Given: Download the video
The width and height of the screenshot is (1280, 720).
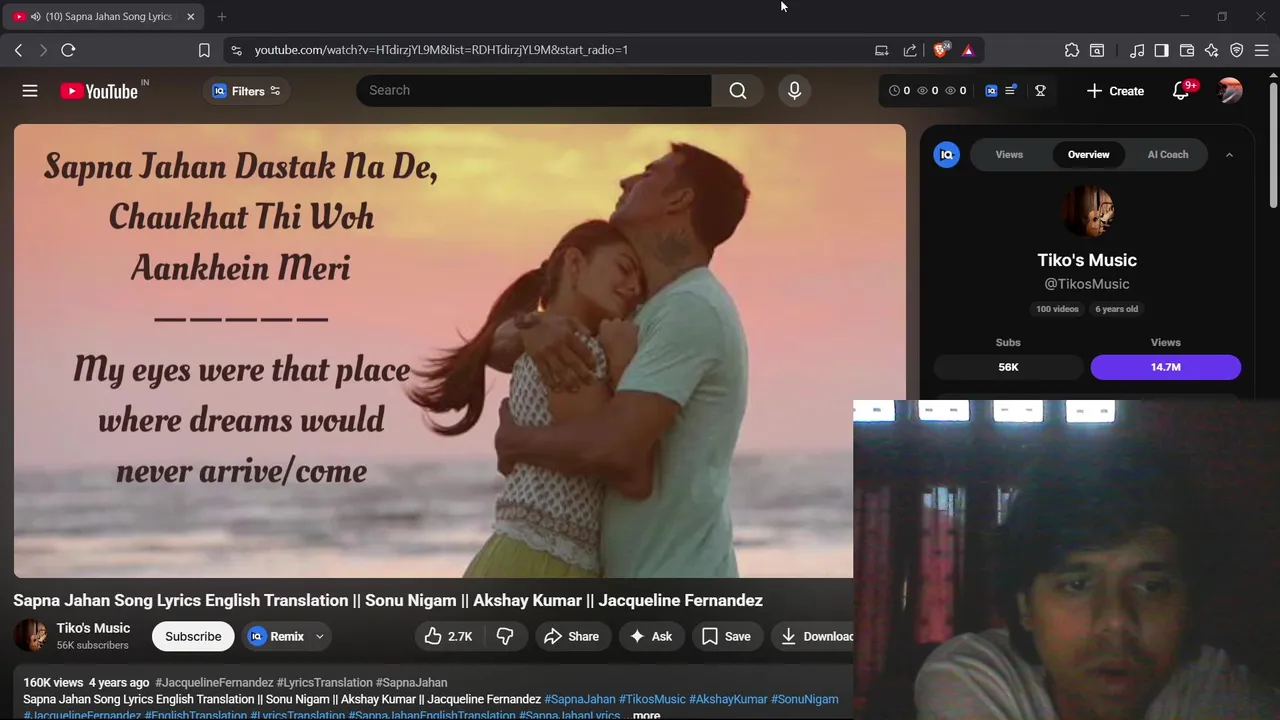Looking at the screenshot, I should coord(816,636).
